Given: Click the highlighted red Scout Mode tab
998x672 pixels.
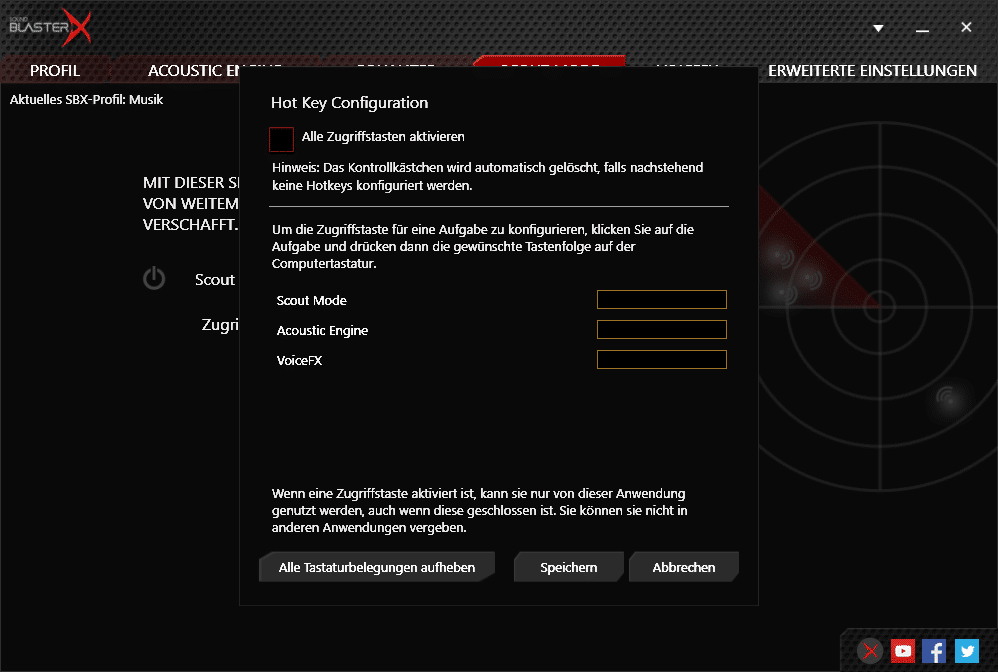Looking at the screenshot, I should tap(549, 61).
